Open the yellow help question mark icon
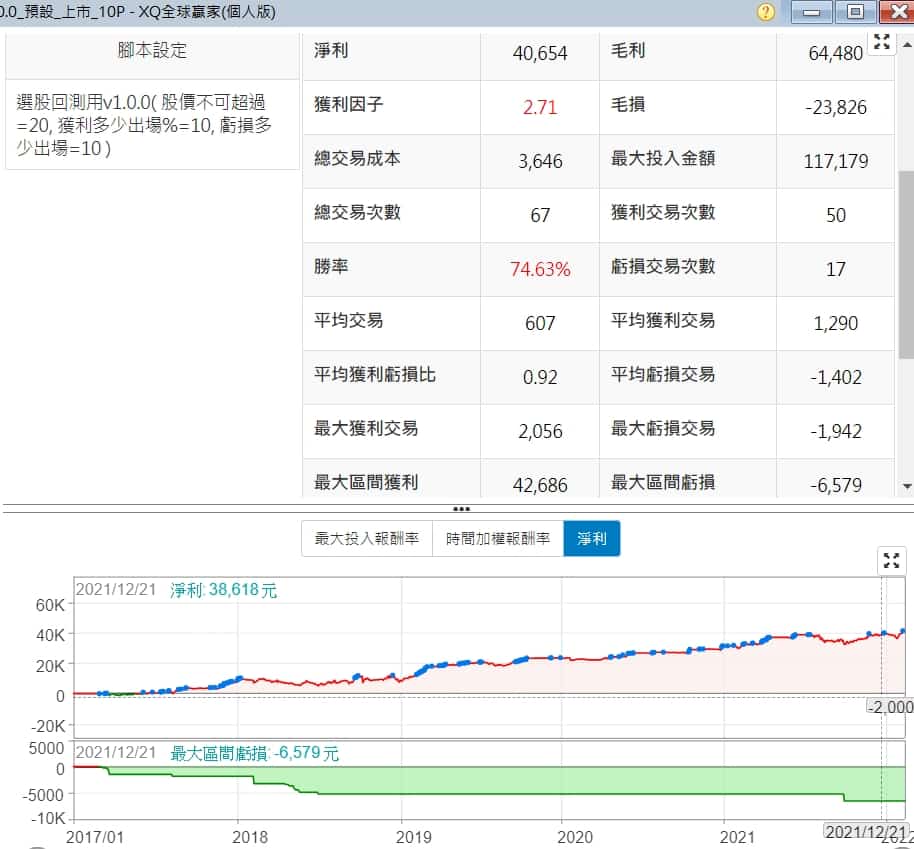 766,12
